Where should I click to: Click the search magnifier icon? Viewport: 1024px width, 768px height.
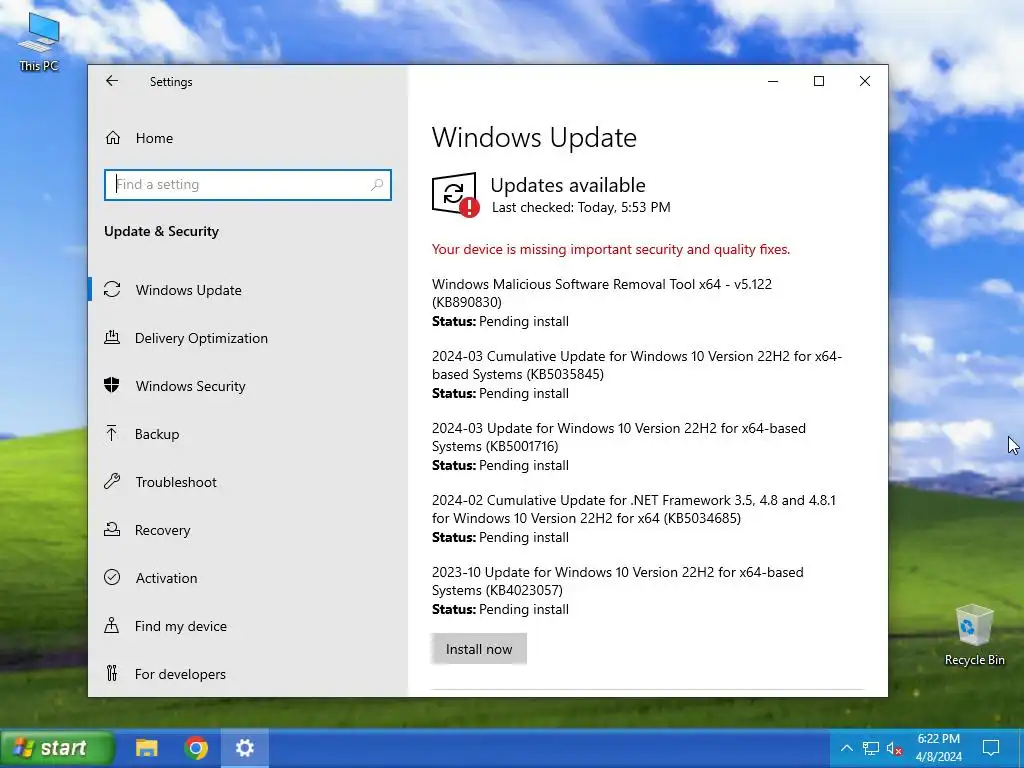(377, 185)
